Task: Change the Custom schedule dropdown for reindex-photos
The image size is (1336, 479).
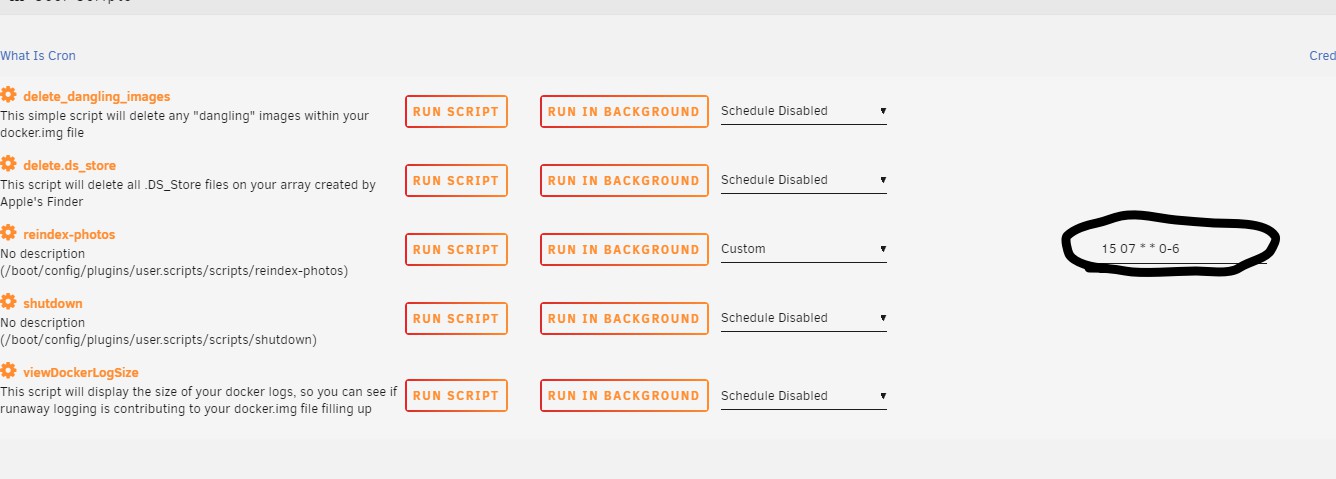Action: click(x=804, y=249)
